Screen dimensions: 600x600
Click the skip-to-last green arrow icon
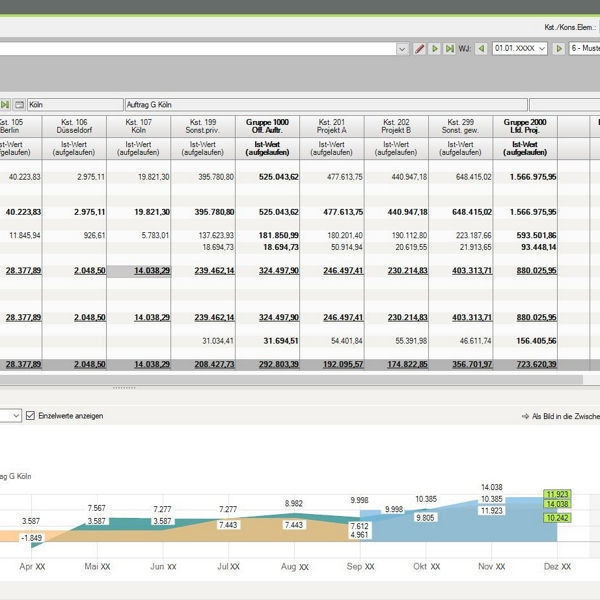[449, 48]
